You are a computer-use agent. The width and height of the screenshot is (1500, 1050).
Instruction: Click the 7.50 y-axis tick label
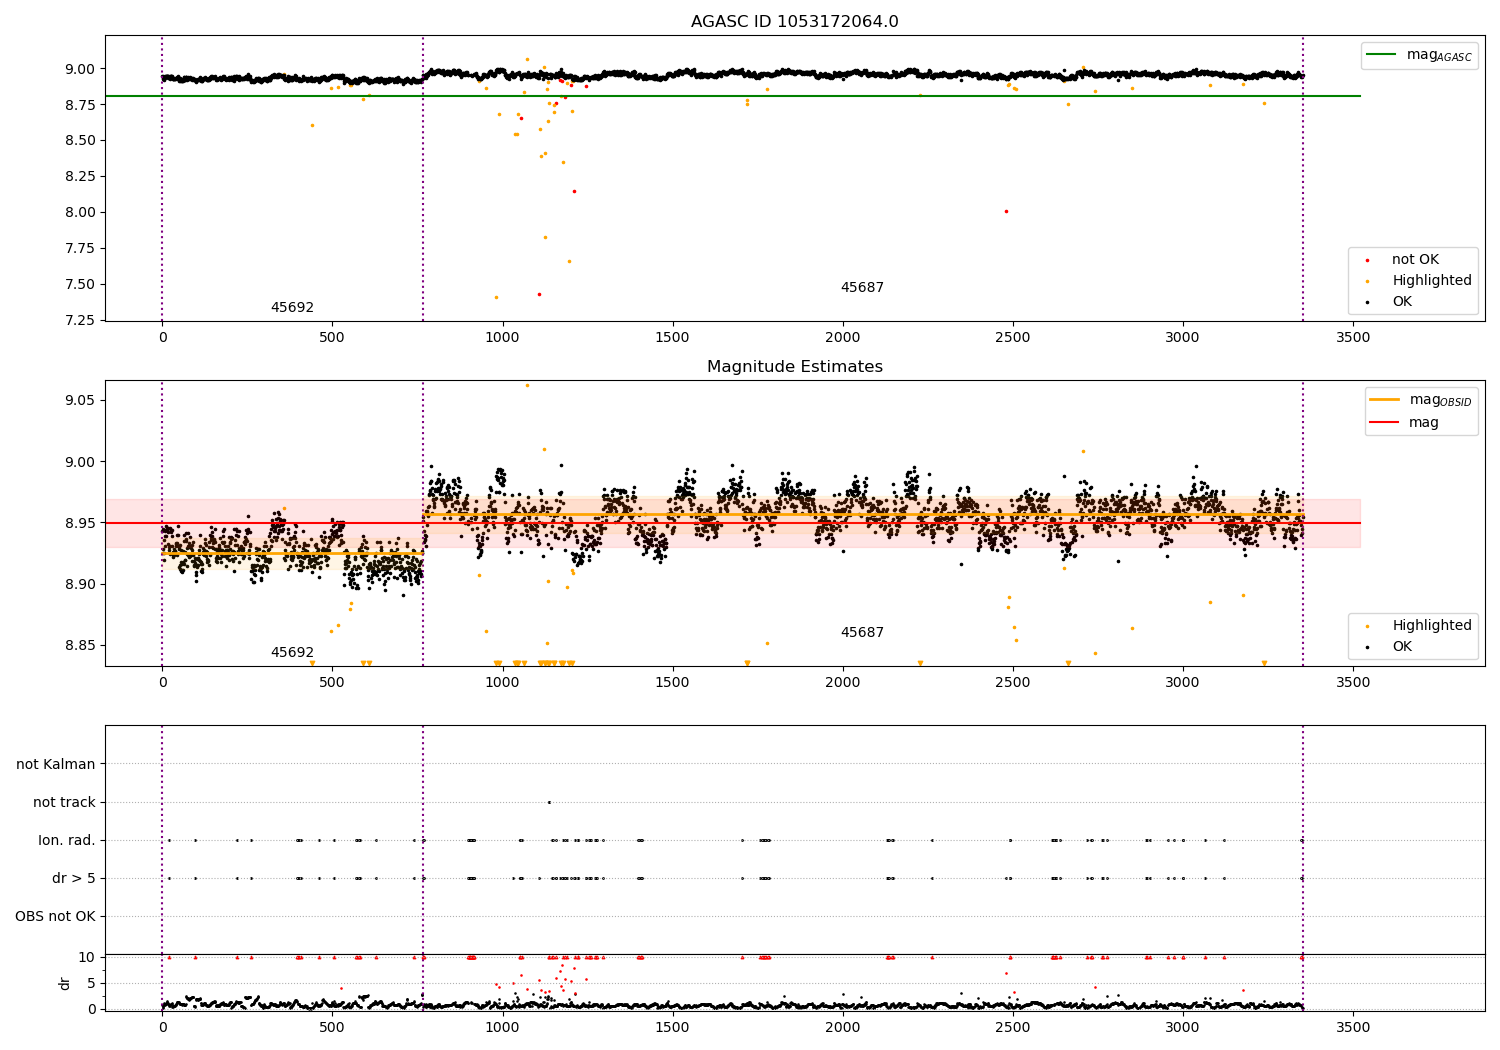coord(80,284)
